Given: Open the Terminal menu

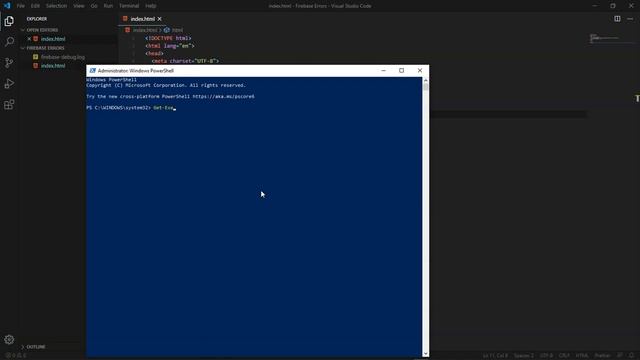Looking at the screenshot, I should tap(129, 6).
